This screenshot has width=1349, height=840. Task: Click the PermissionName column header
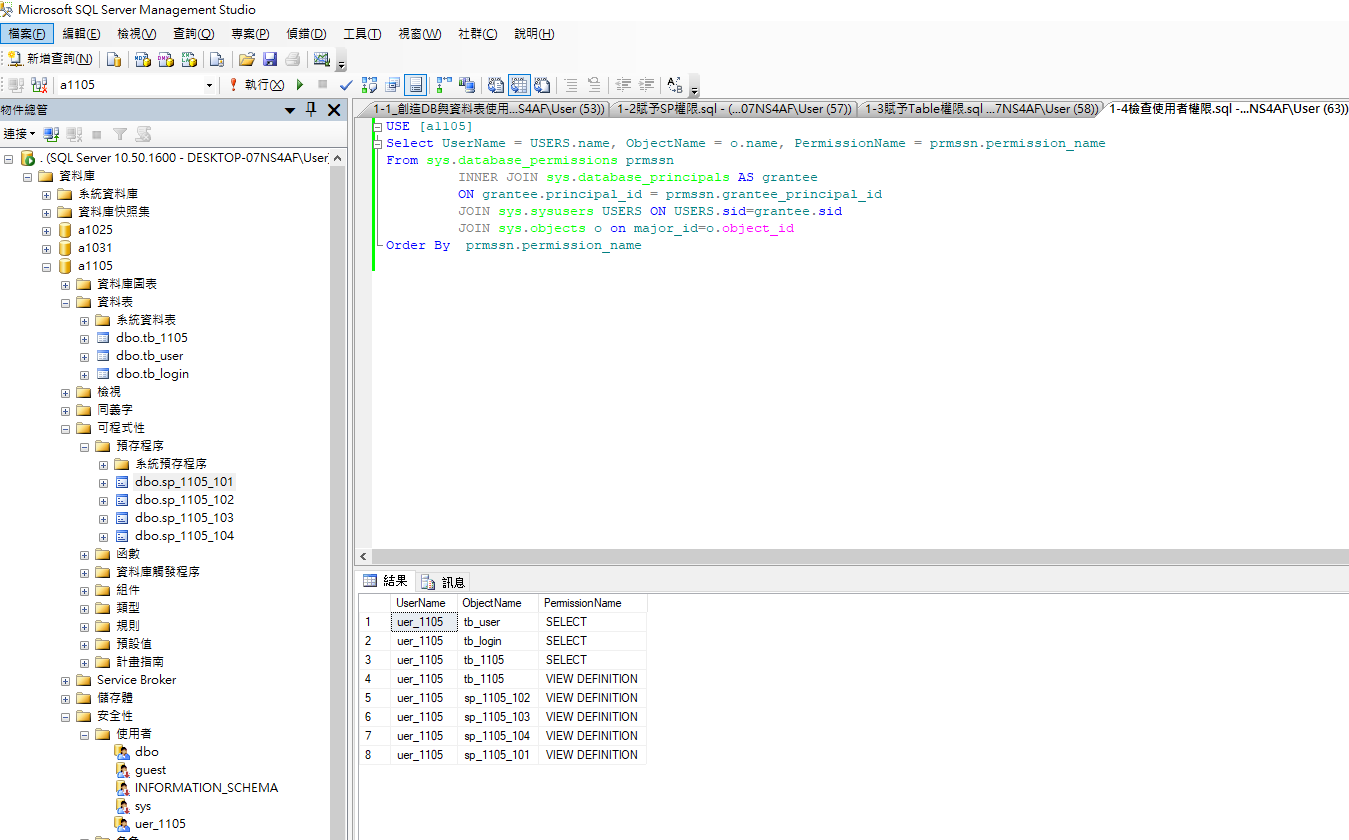582,603
